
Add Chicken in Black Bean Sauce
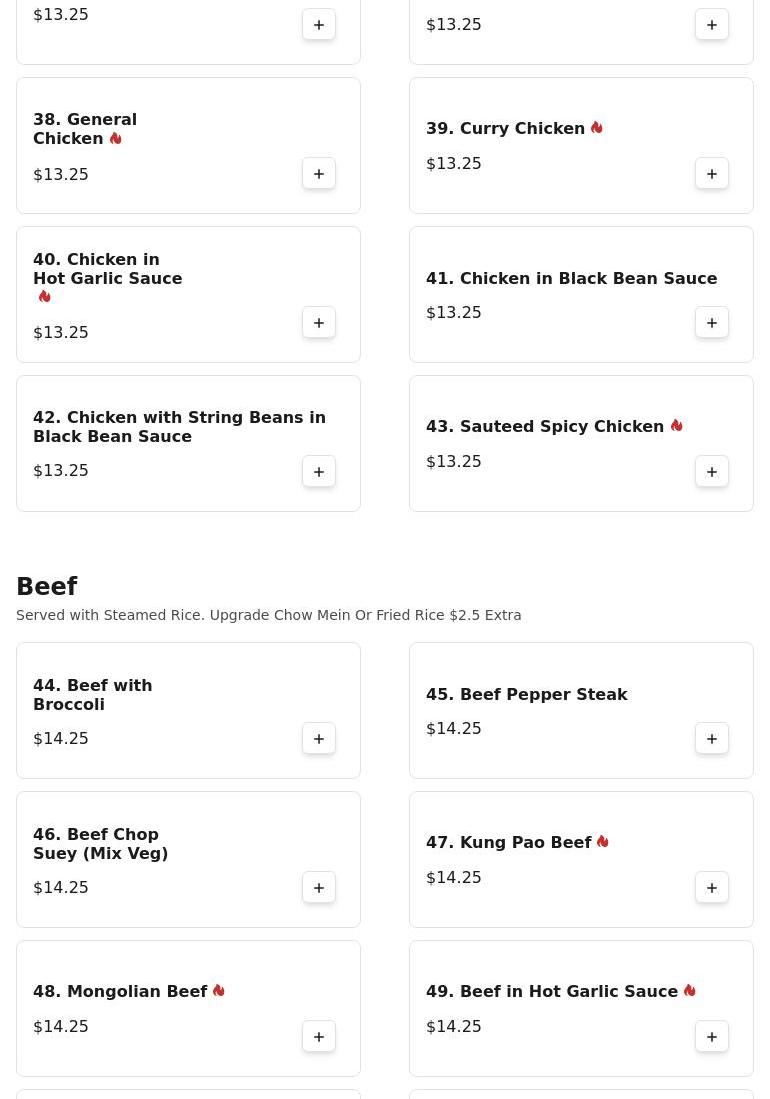click(712, 323)
